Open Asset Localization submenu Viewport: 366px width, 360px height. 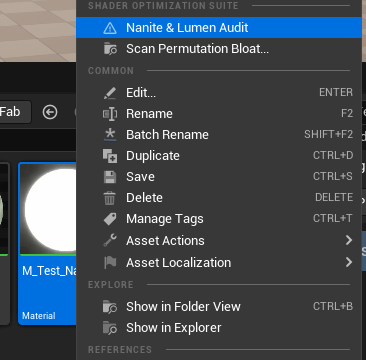pos(219,262)
